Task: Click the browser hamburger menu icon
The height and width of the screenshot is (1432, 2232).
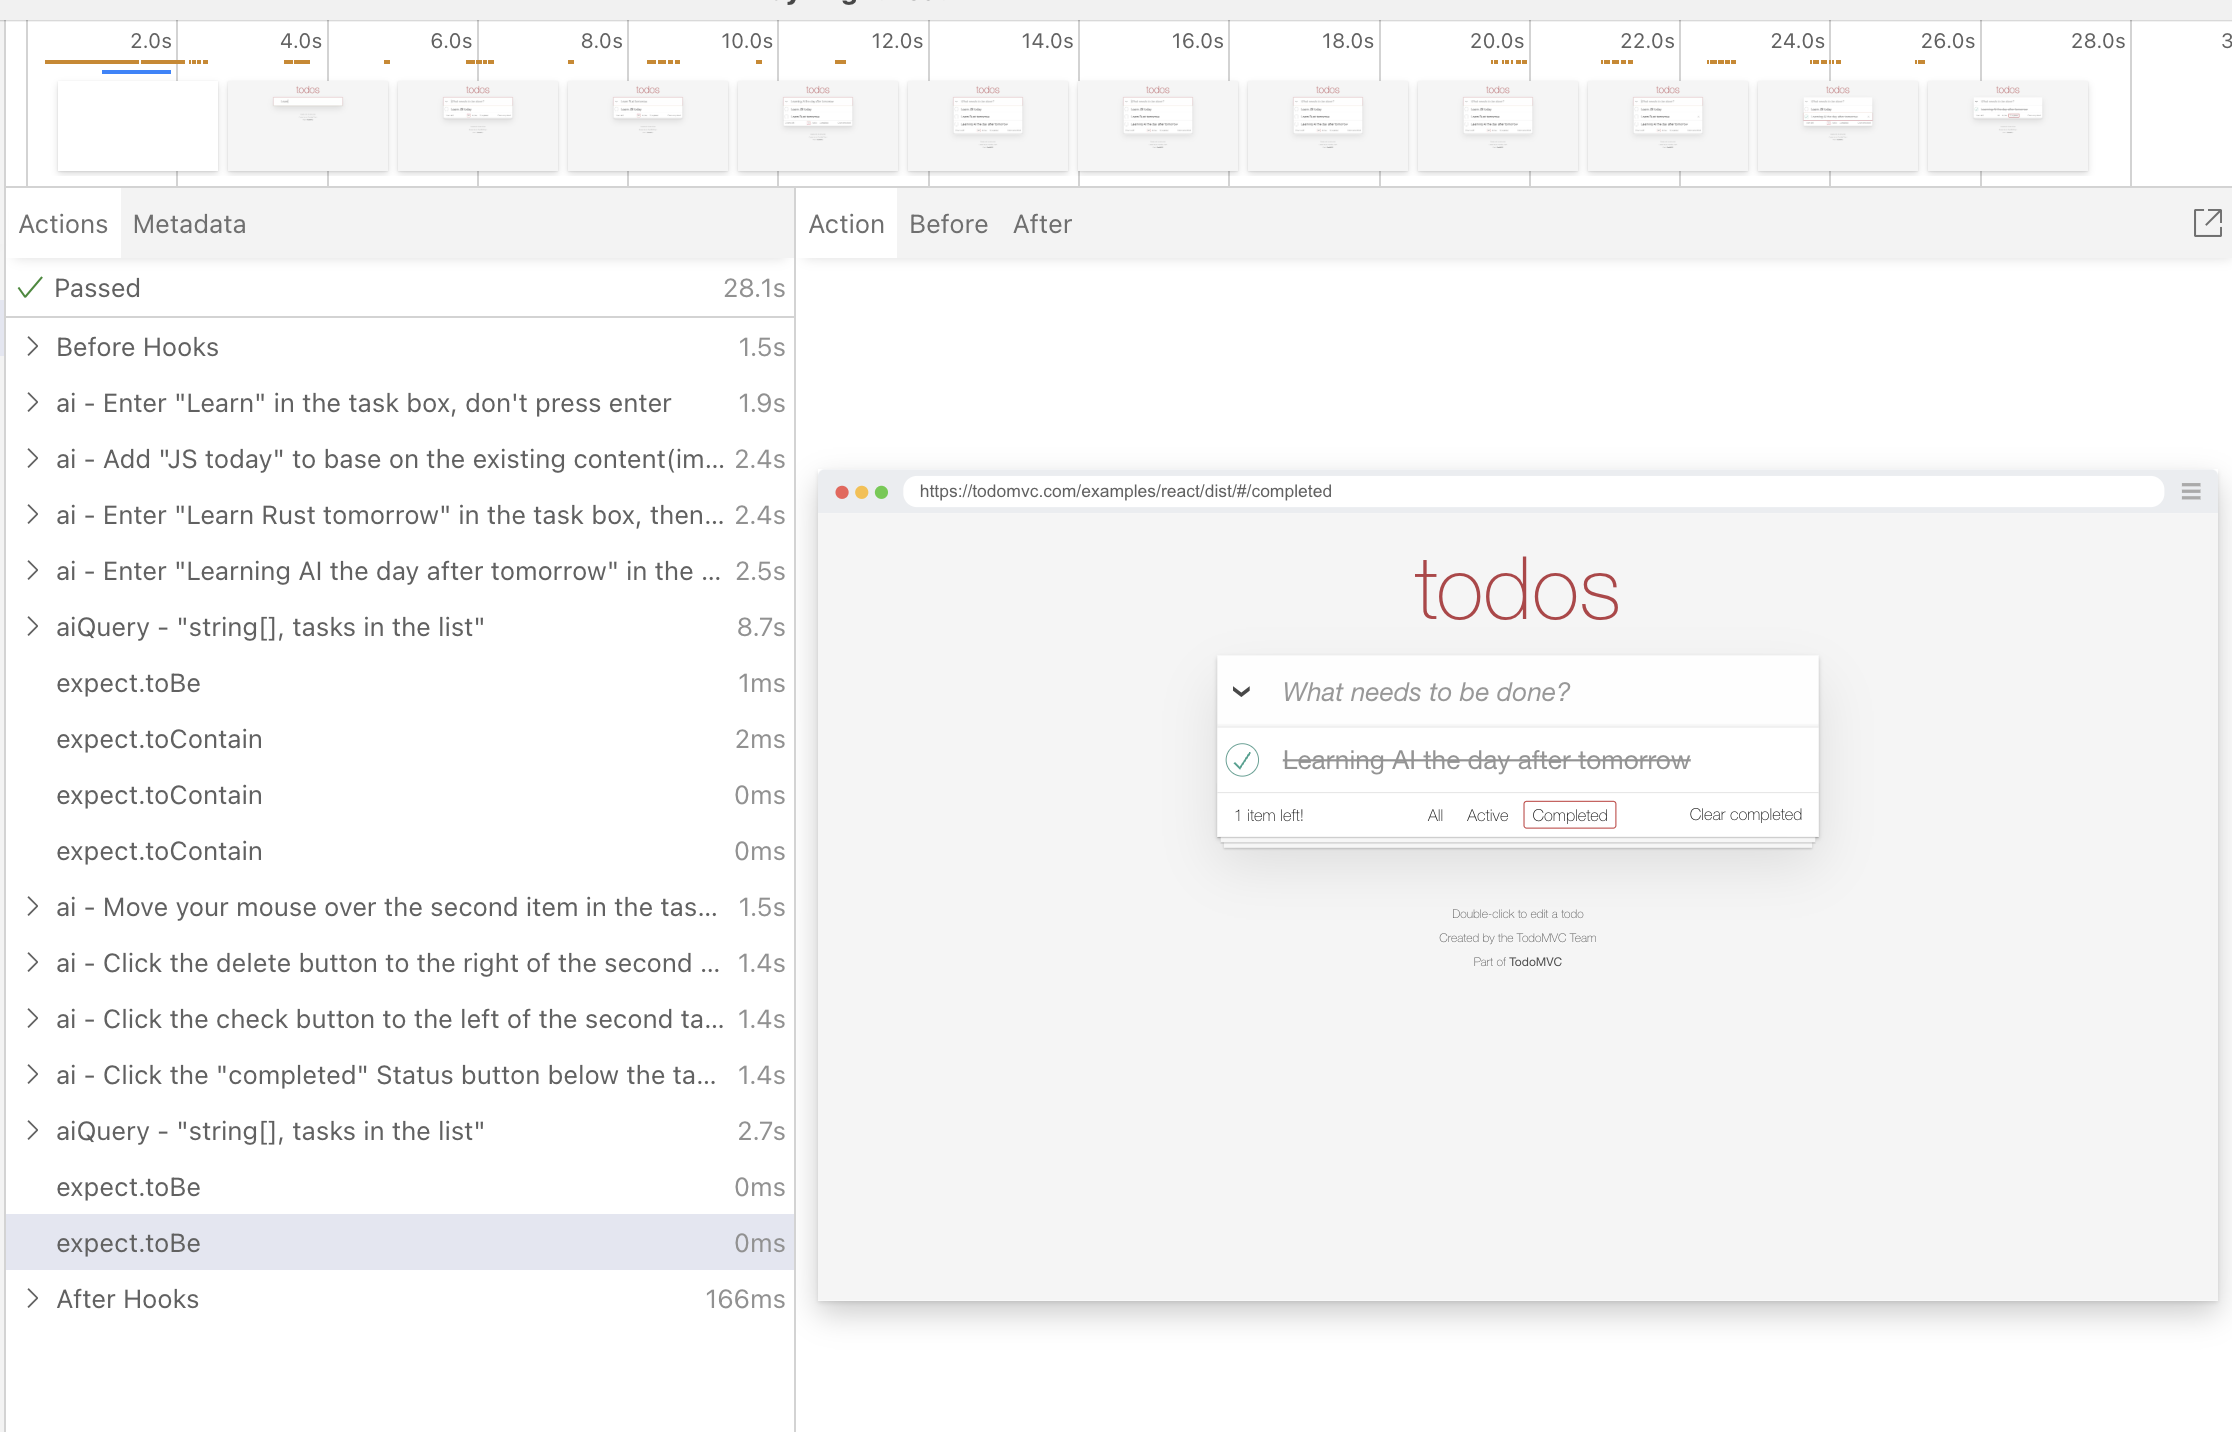Action: pos(2191,491)
